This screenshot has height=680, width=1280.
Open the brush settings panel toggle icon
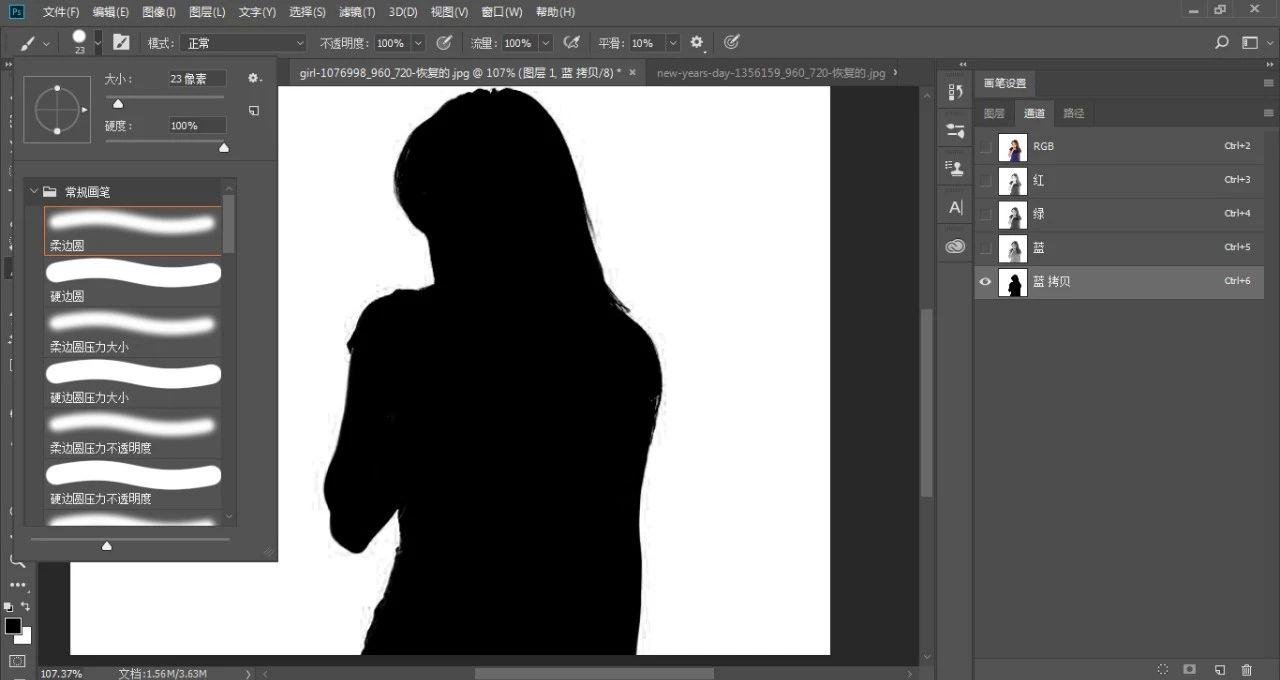pyautogui.click(x=121, y=43)
